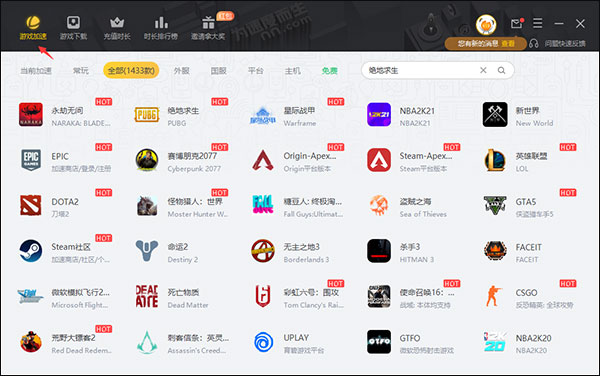
Task: Select the PUBG 绝地求生 game icon
Action: (147, 114)
